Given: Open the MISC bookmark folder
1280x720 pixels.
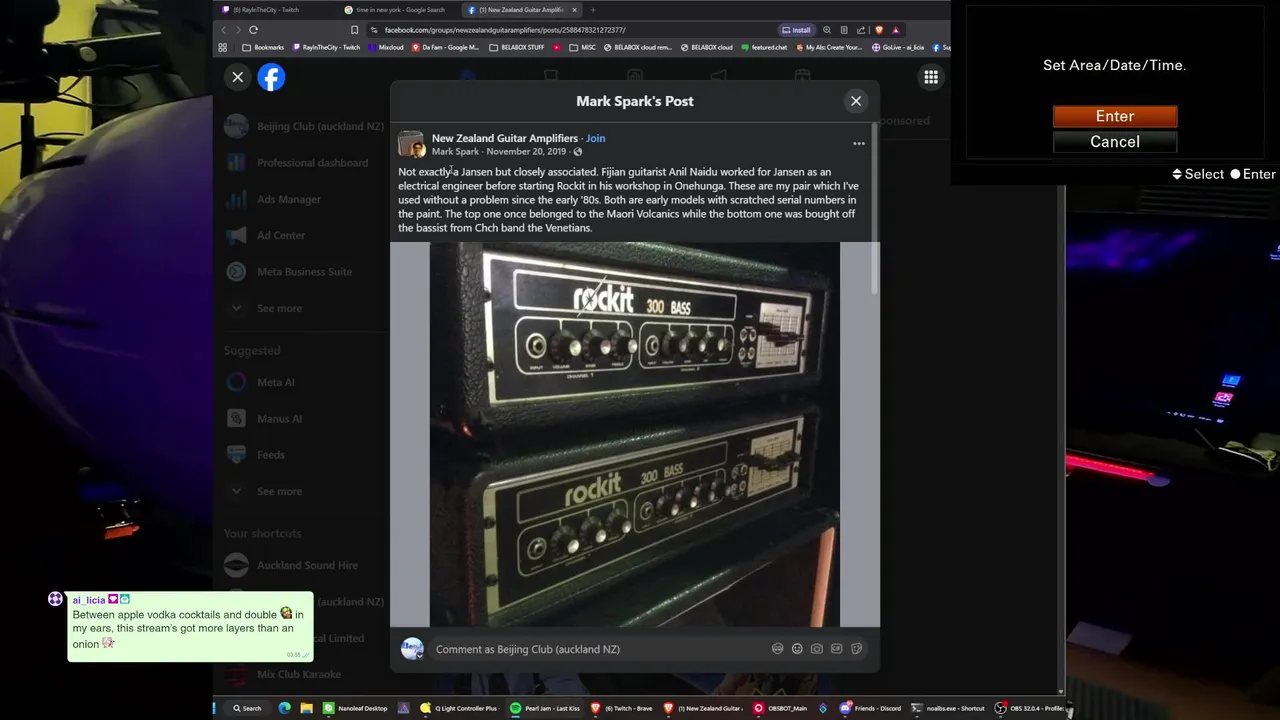Looking at the screenshot, I should [x=582, y=47].
